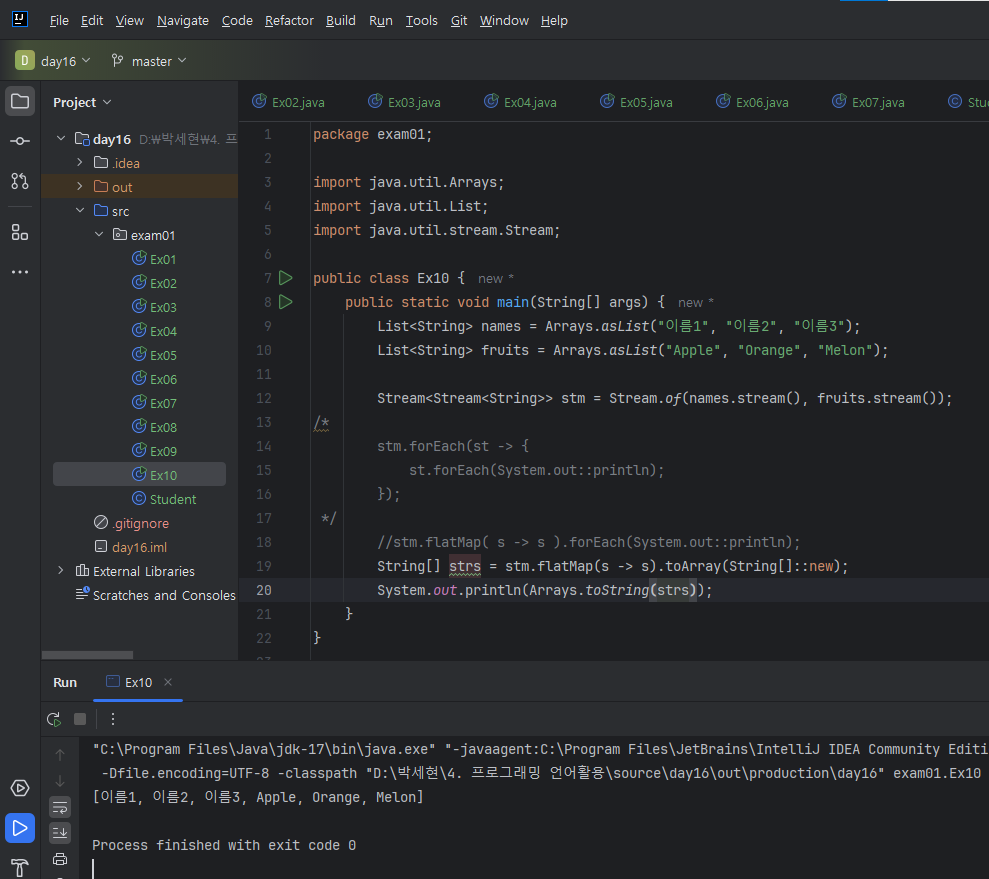Open the Refactor menu

[x=289, y=20]
